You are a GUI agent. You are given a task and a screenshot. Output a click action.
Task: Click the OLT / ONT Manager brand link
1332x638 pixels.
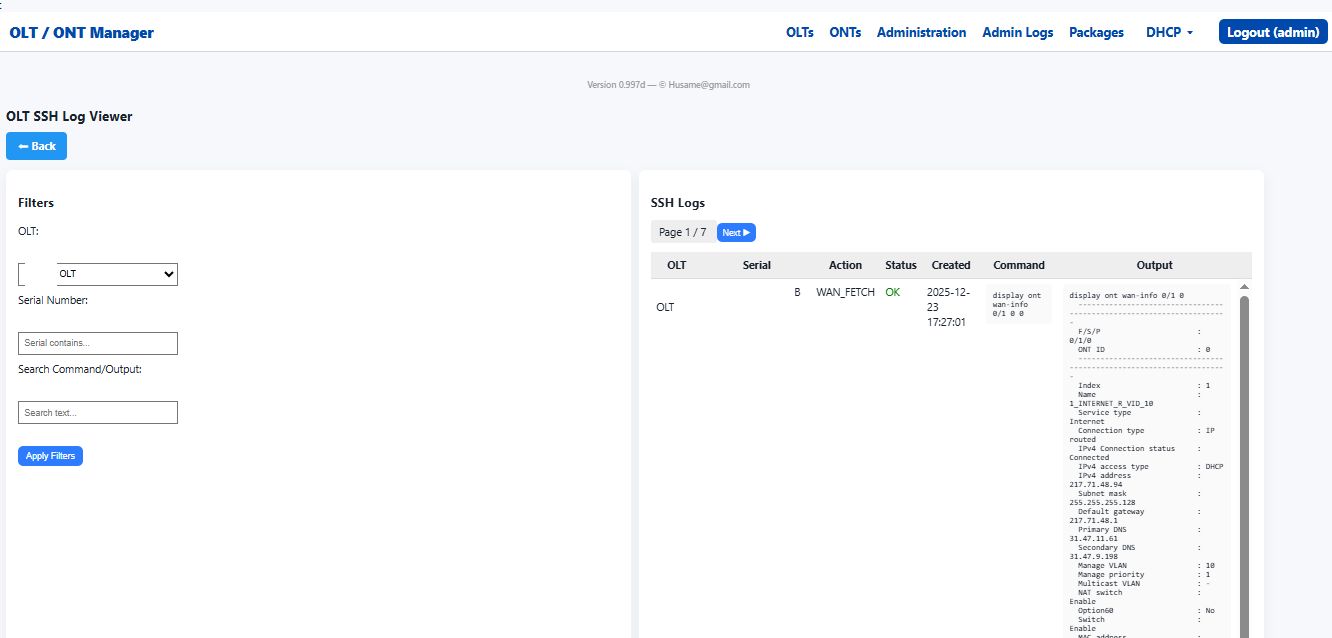82,33
